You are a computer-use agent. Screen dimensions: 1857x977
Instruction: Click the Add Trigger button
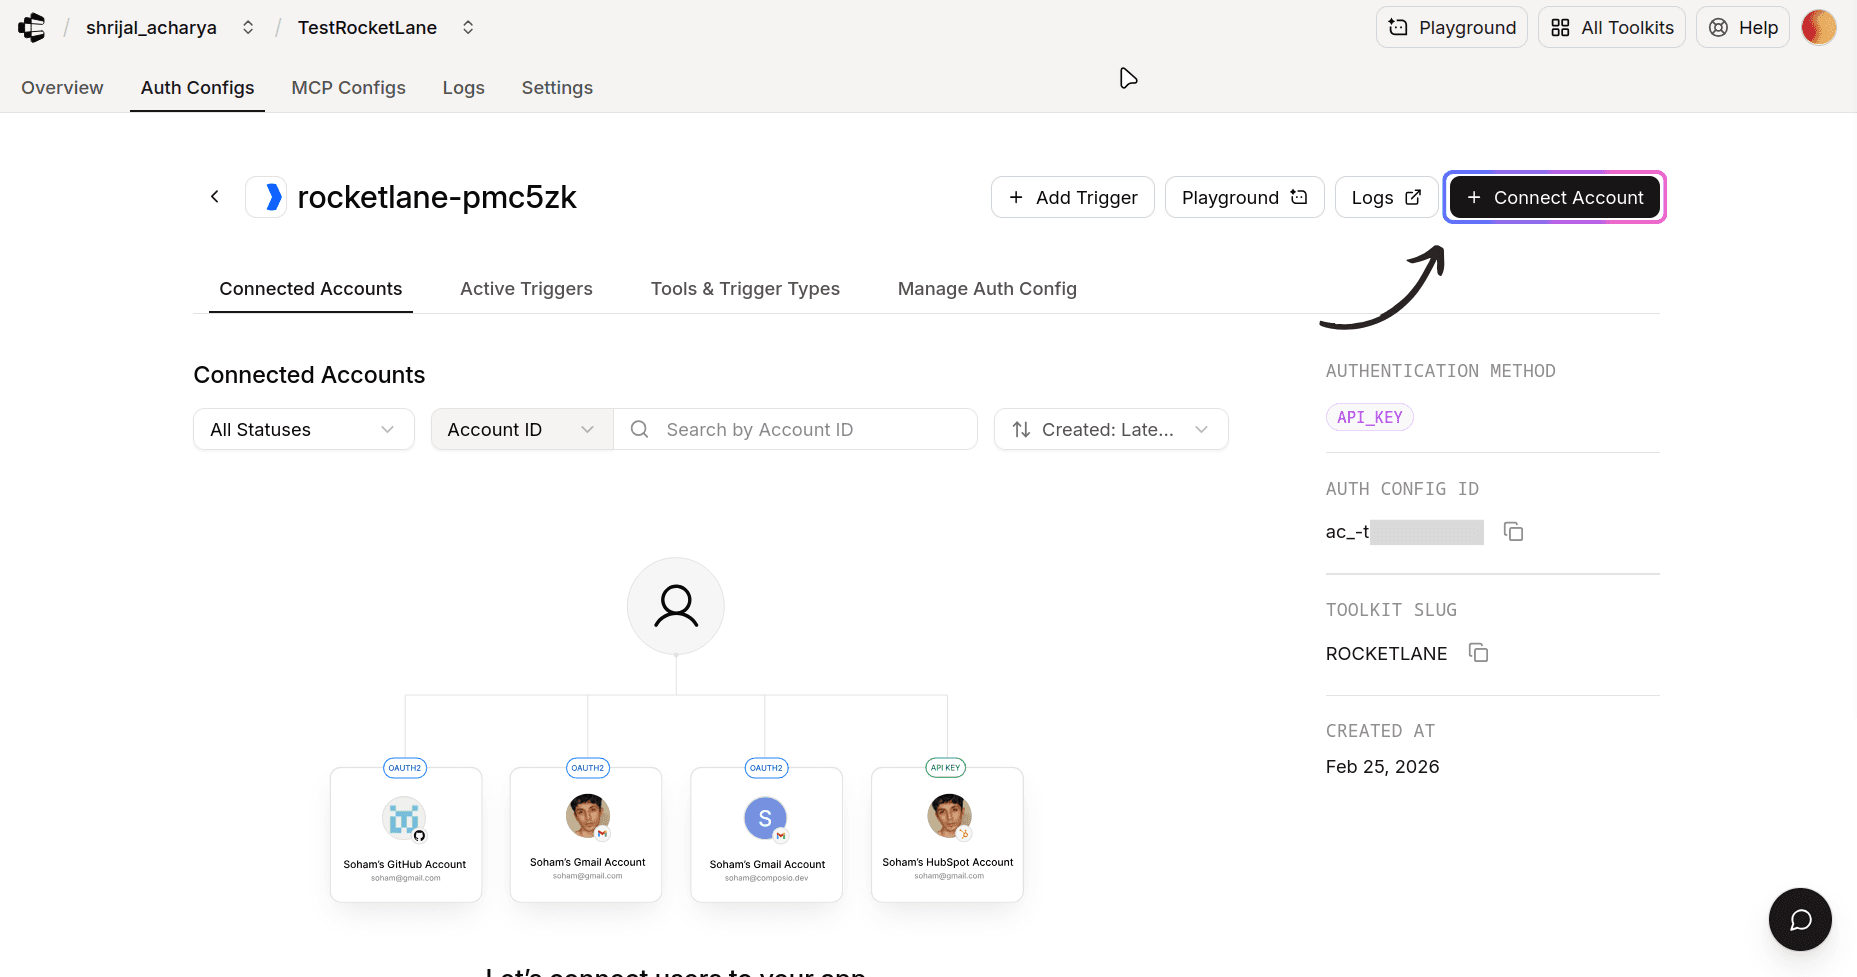1072,197
